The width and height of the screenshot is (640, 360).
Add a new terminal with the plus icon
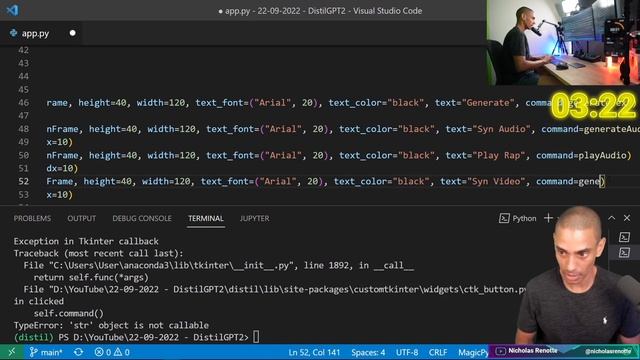pos(548,218)
